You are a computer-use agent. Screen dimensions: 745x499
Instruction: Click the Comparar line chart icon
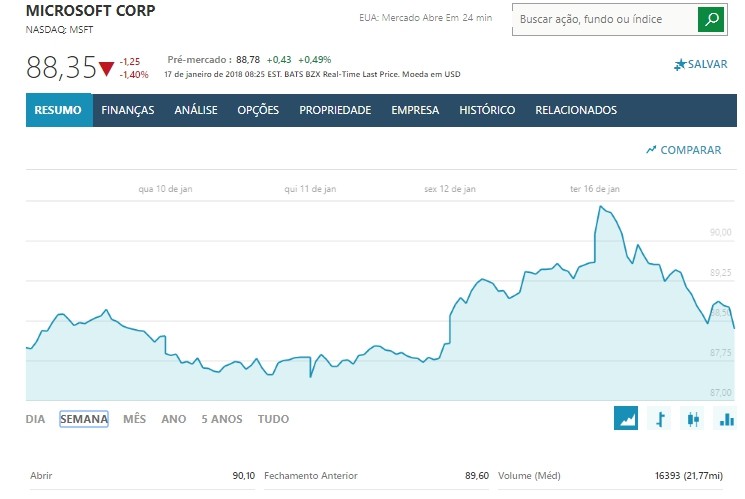click(651, 150)
